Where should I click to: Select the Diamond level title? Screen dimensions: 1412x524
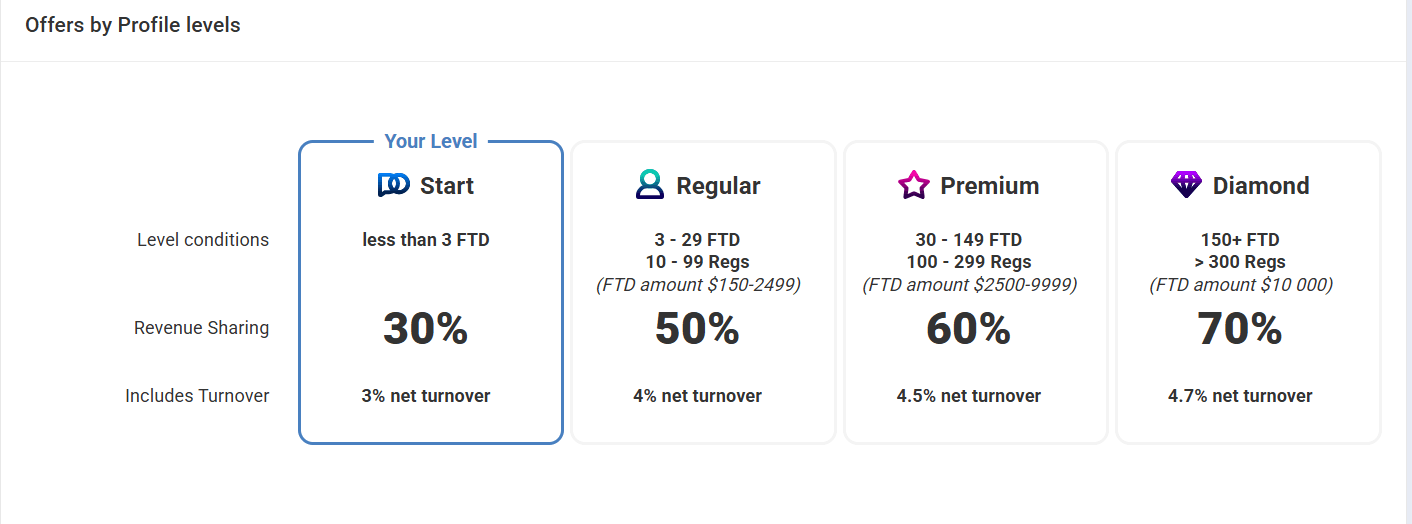pos(1260,186)
